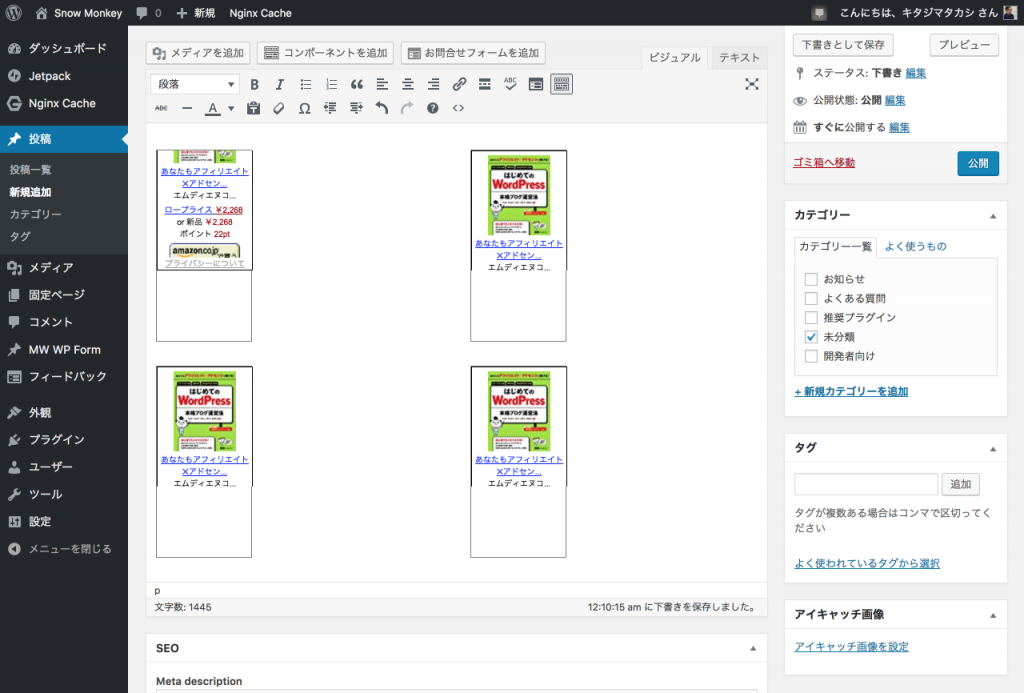This screenshot has height=693, width=1024.
Task: Open the メディア sidebar menu
Action: click(x=64, y=267)
